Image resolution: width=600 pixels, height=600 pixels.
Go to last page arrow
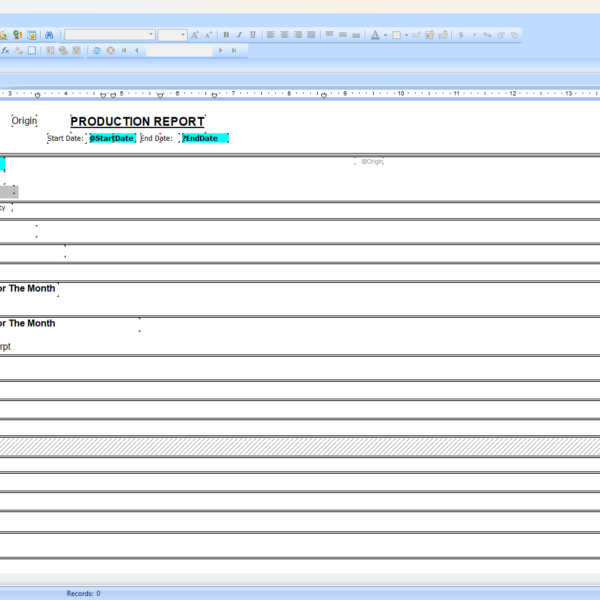point(234,51)
